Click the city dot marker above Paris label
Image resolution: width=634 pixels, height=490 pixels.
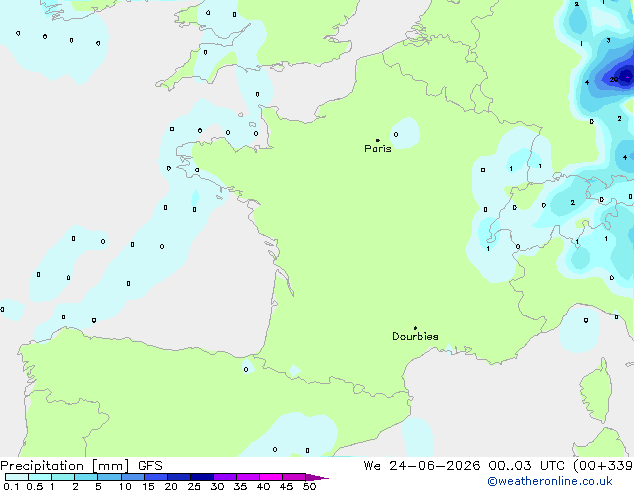(x=378, y=140)
